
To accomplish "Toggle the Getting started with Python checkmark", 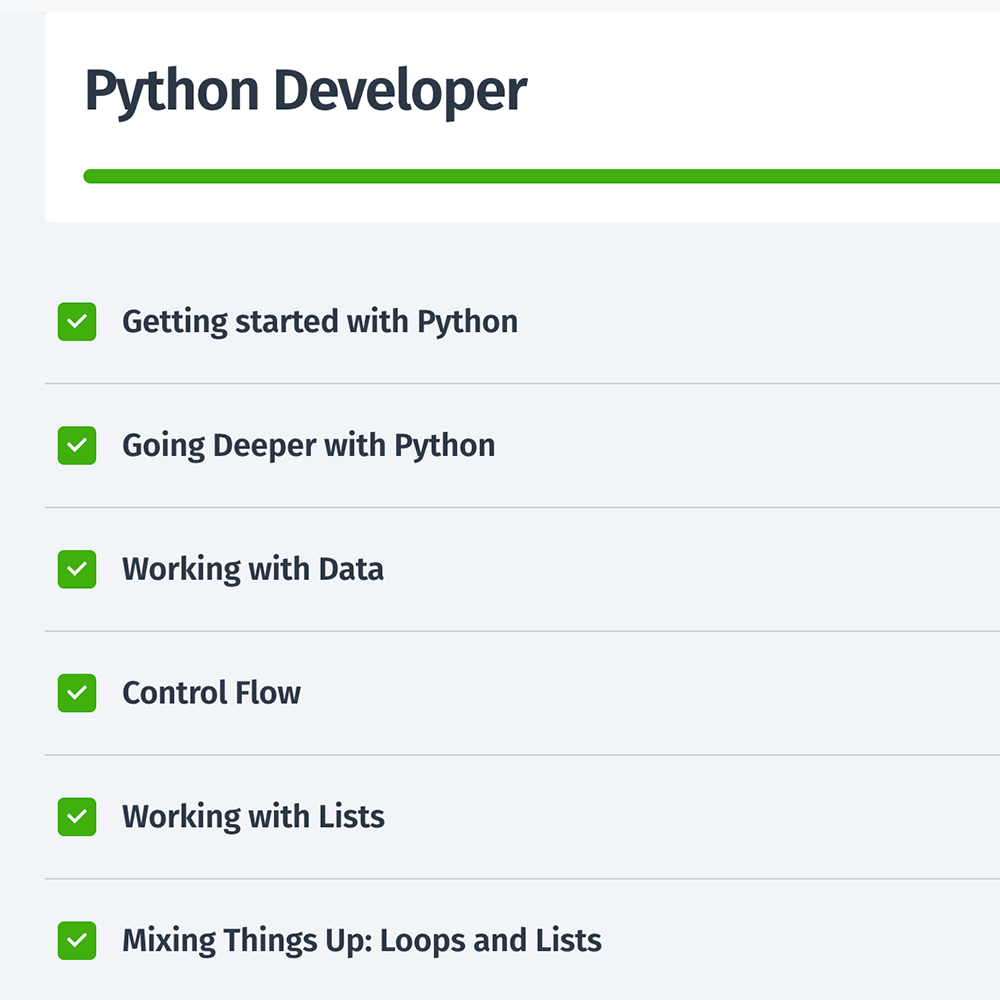I will pos(77,322).
